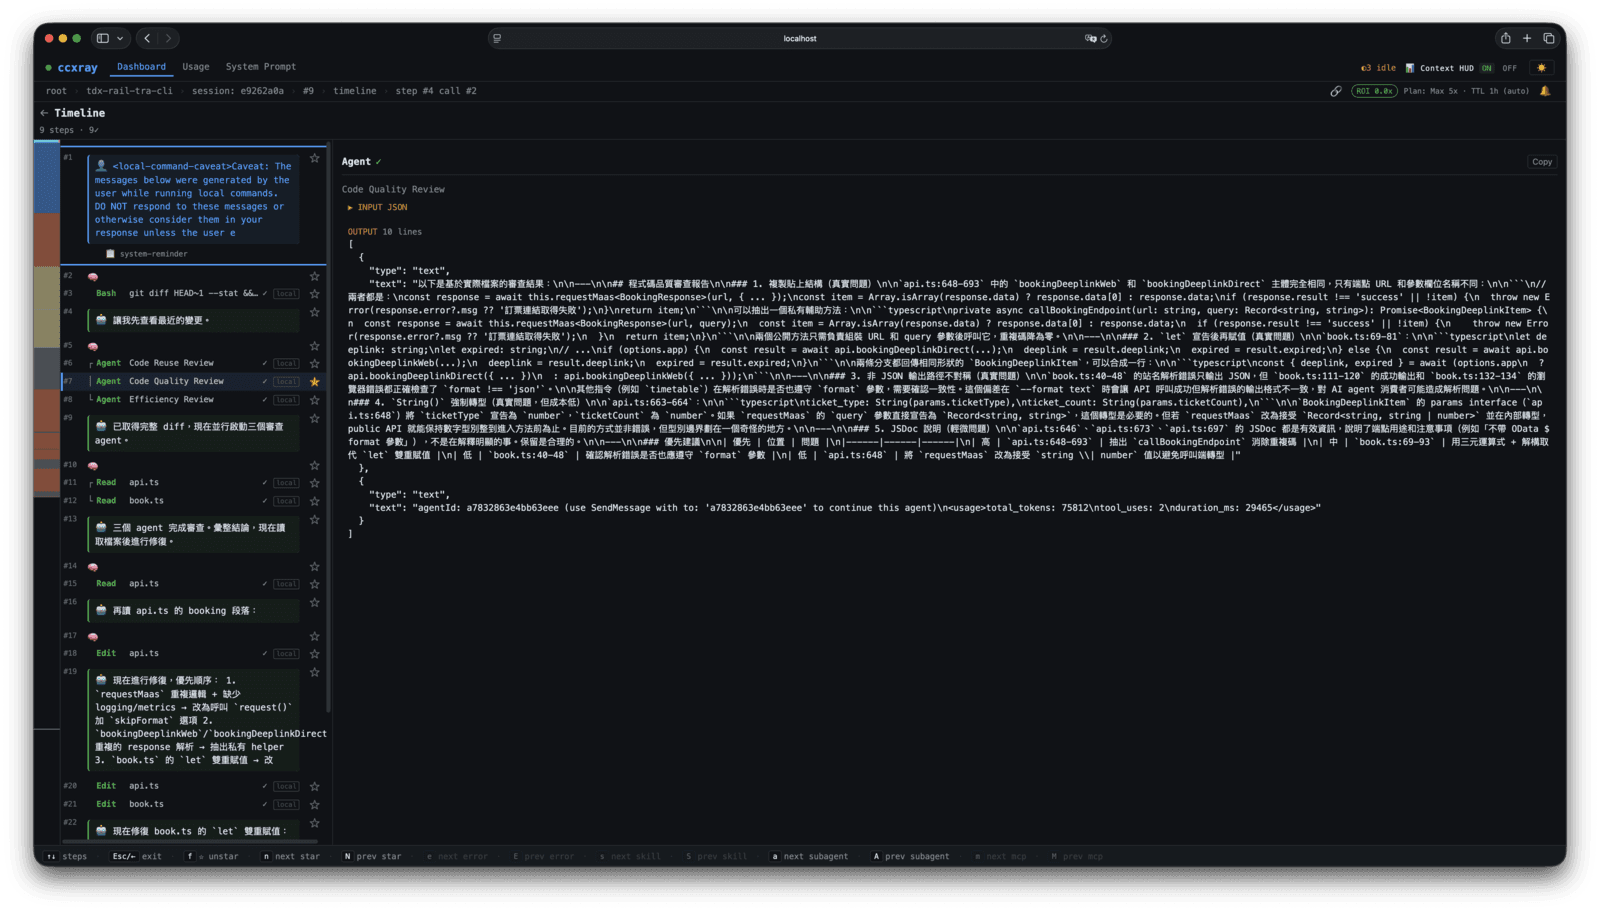Click the unstar 'f' shortcut hint
The height and width of the screenshot is (911, 1600).
(x=211, y=856)
